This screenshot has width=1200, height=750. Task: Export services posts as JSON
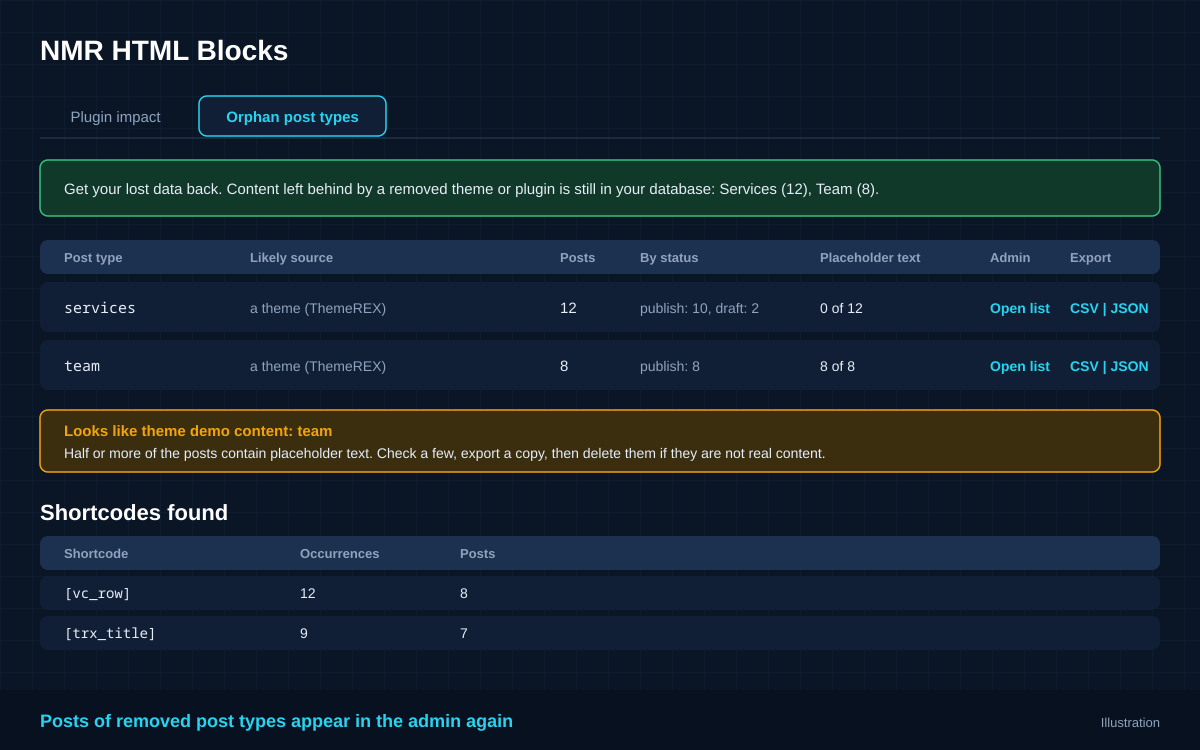[x=1129, y=308]
